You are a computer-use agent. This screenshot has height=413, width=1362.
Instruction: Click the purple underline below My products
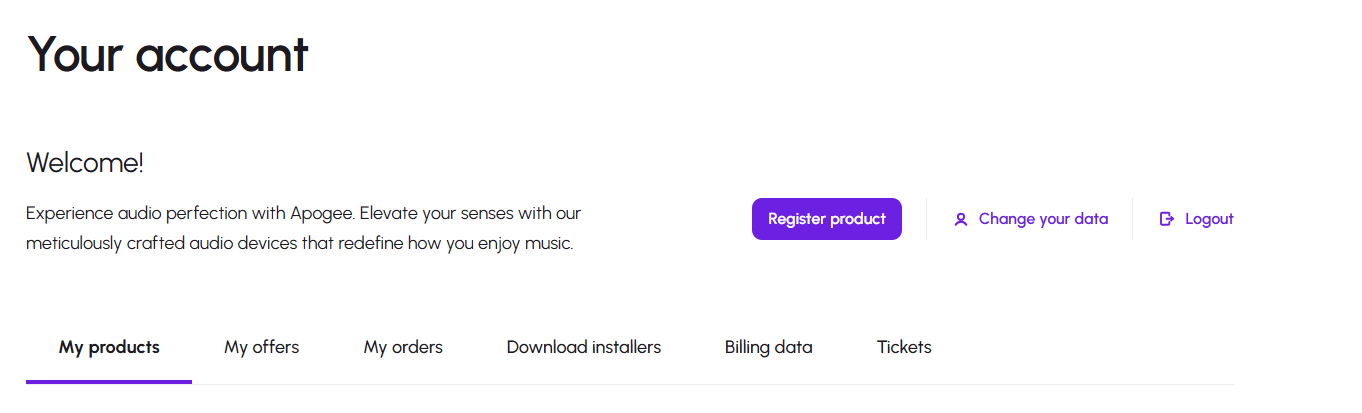click(x=109, y=381)
